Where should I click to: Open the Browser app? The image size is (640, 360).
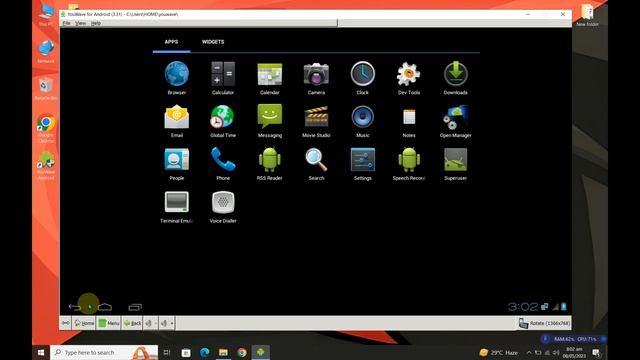[177, 78]
